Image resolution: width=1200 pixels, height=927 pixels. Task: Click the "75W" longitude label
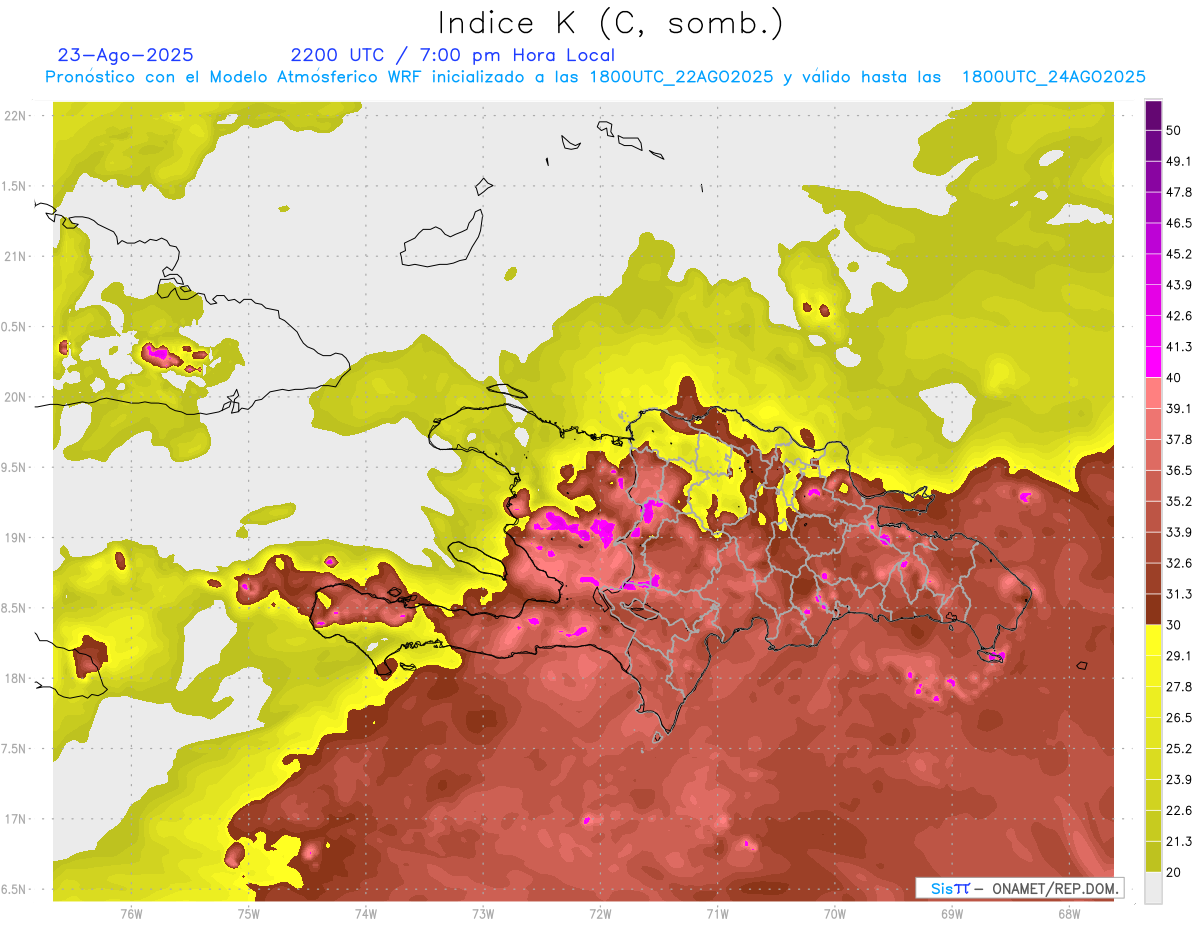click(x=248, y=913)
